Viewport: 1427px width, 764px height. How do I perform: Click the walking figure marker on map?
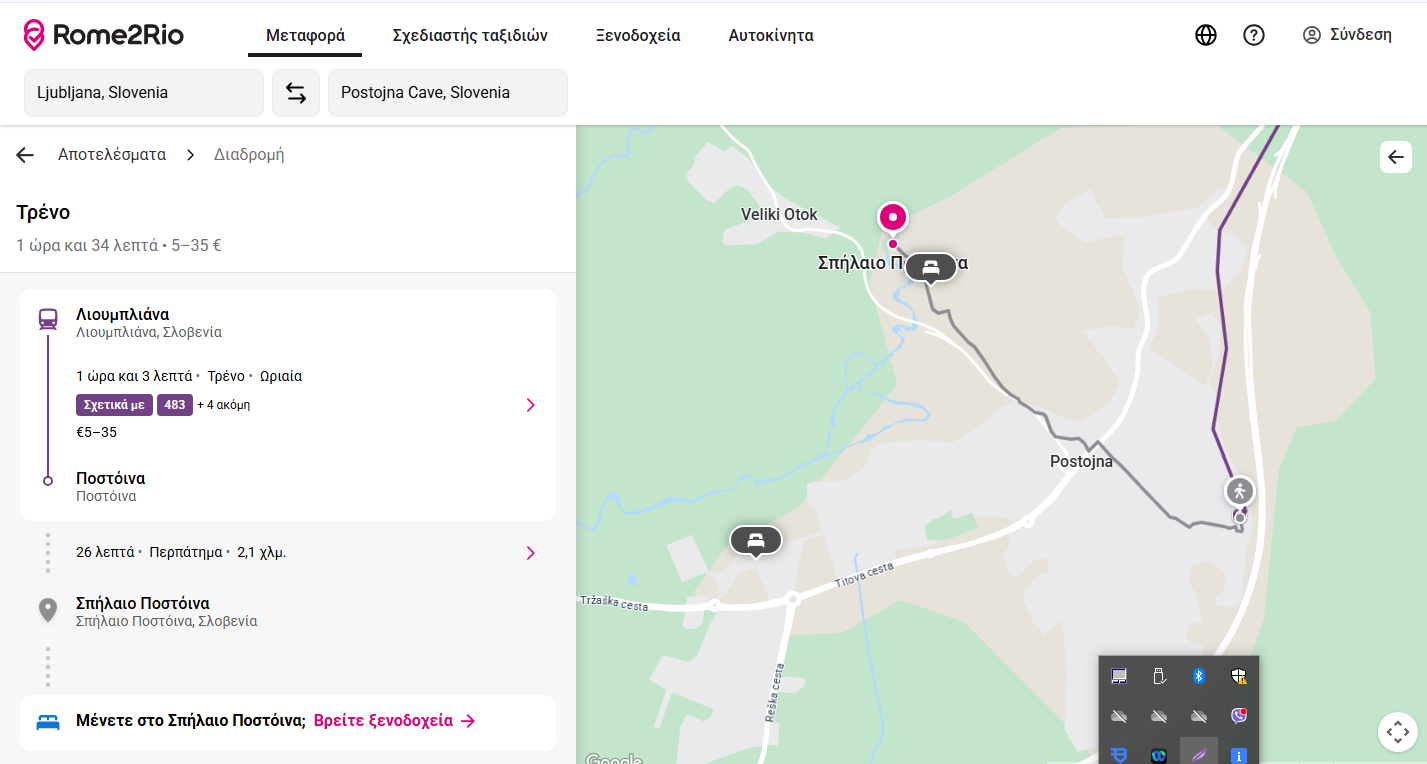coord(1240,491)
